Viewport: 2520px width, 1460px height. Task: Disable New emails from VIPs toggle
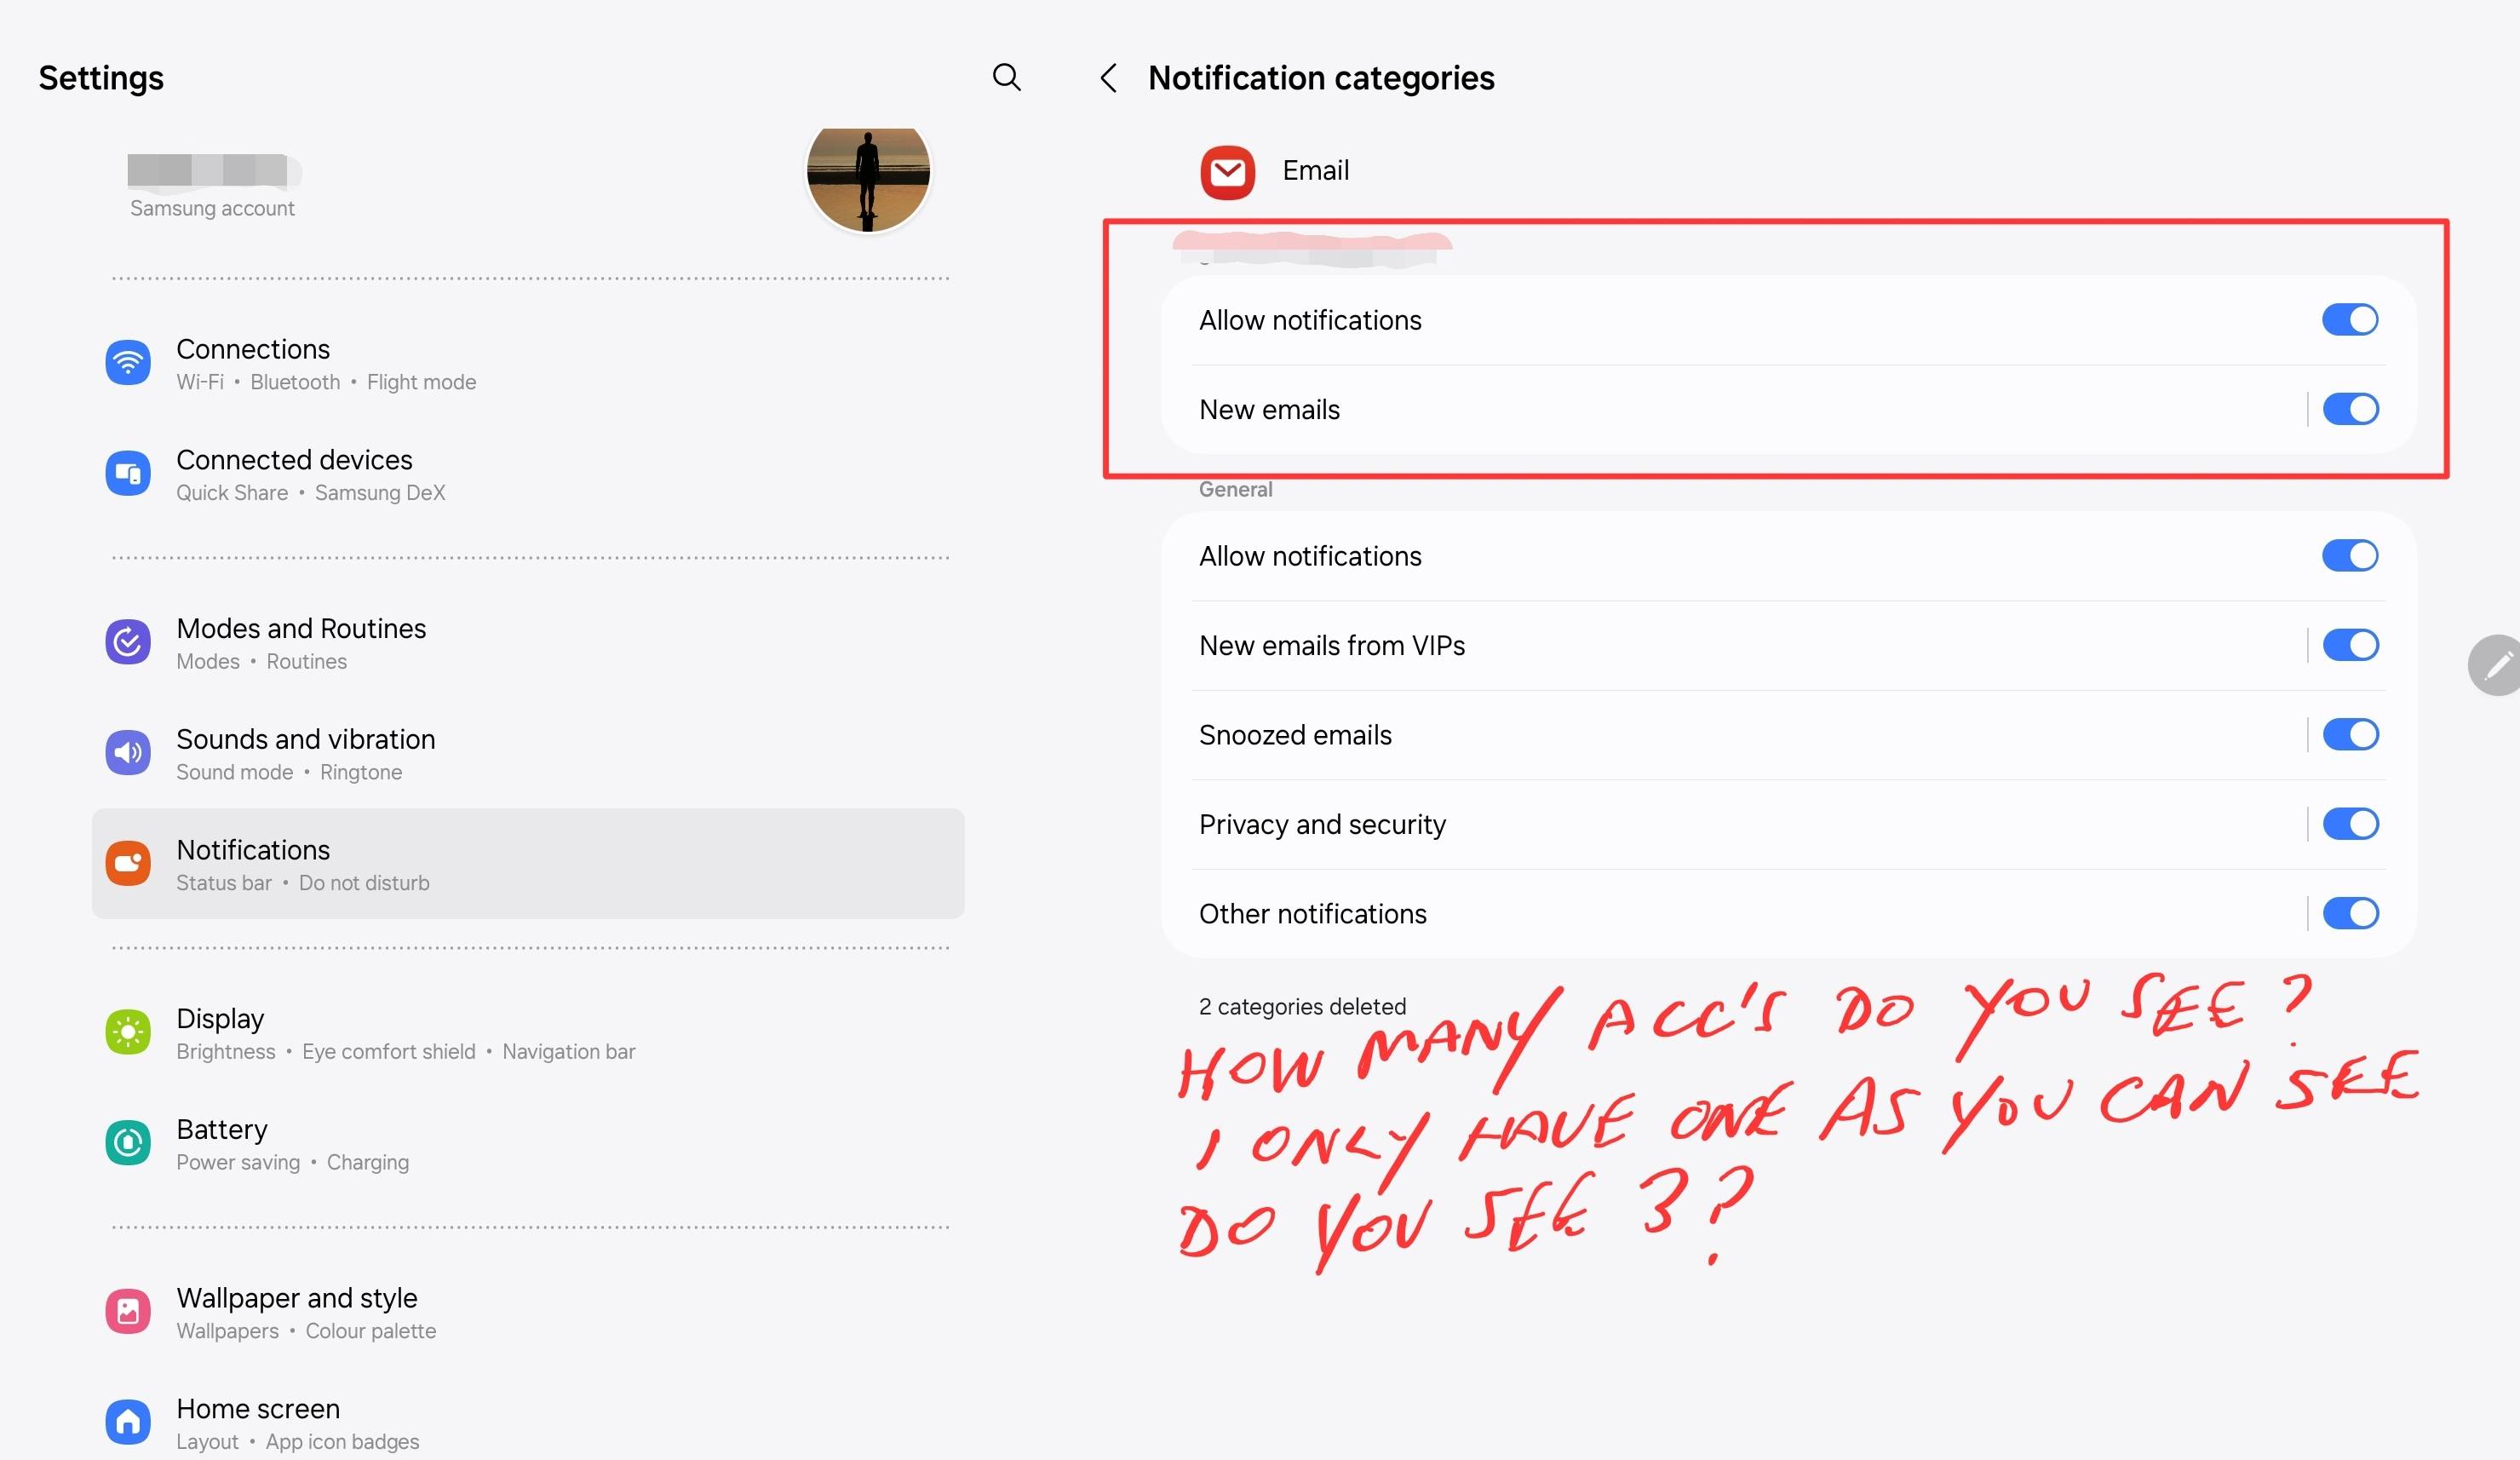pyautogui.click(x=2349, y=645)
